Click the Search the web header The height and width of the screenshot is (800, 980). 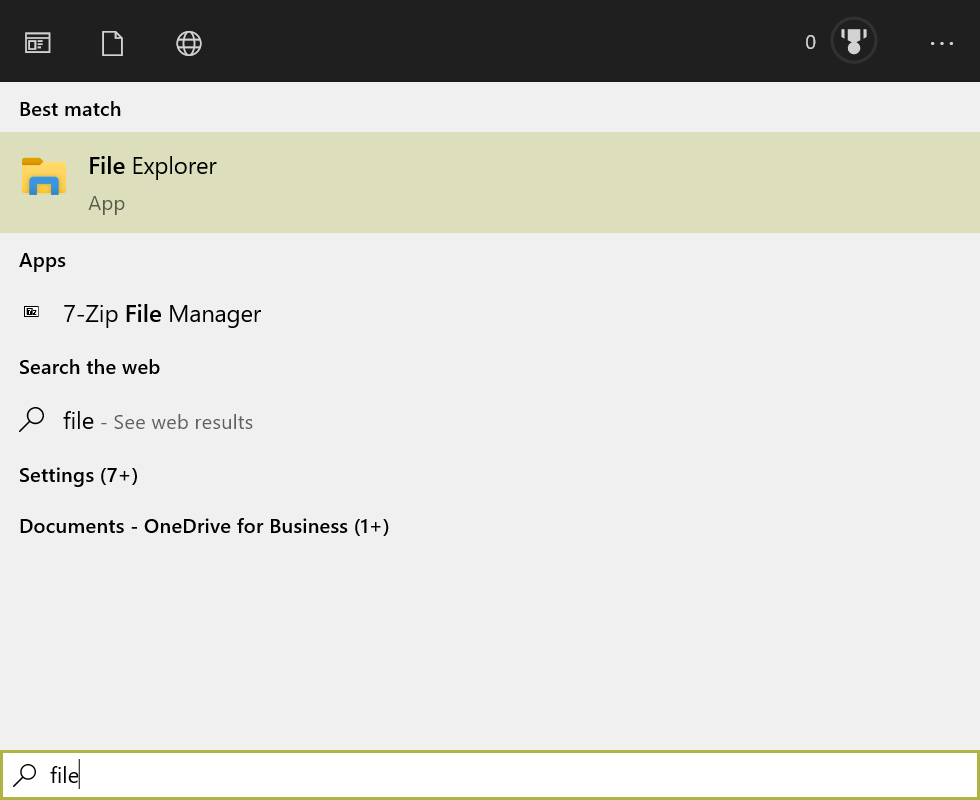point(89,368)
